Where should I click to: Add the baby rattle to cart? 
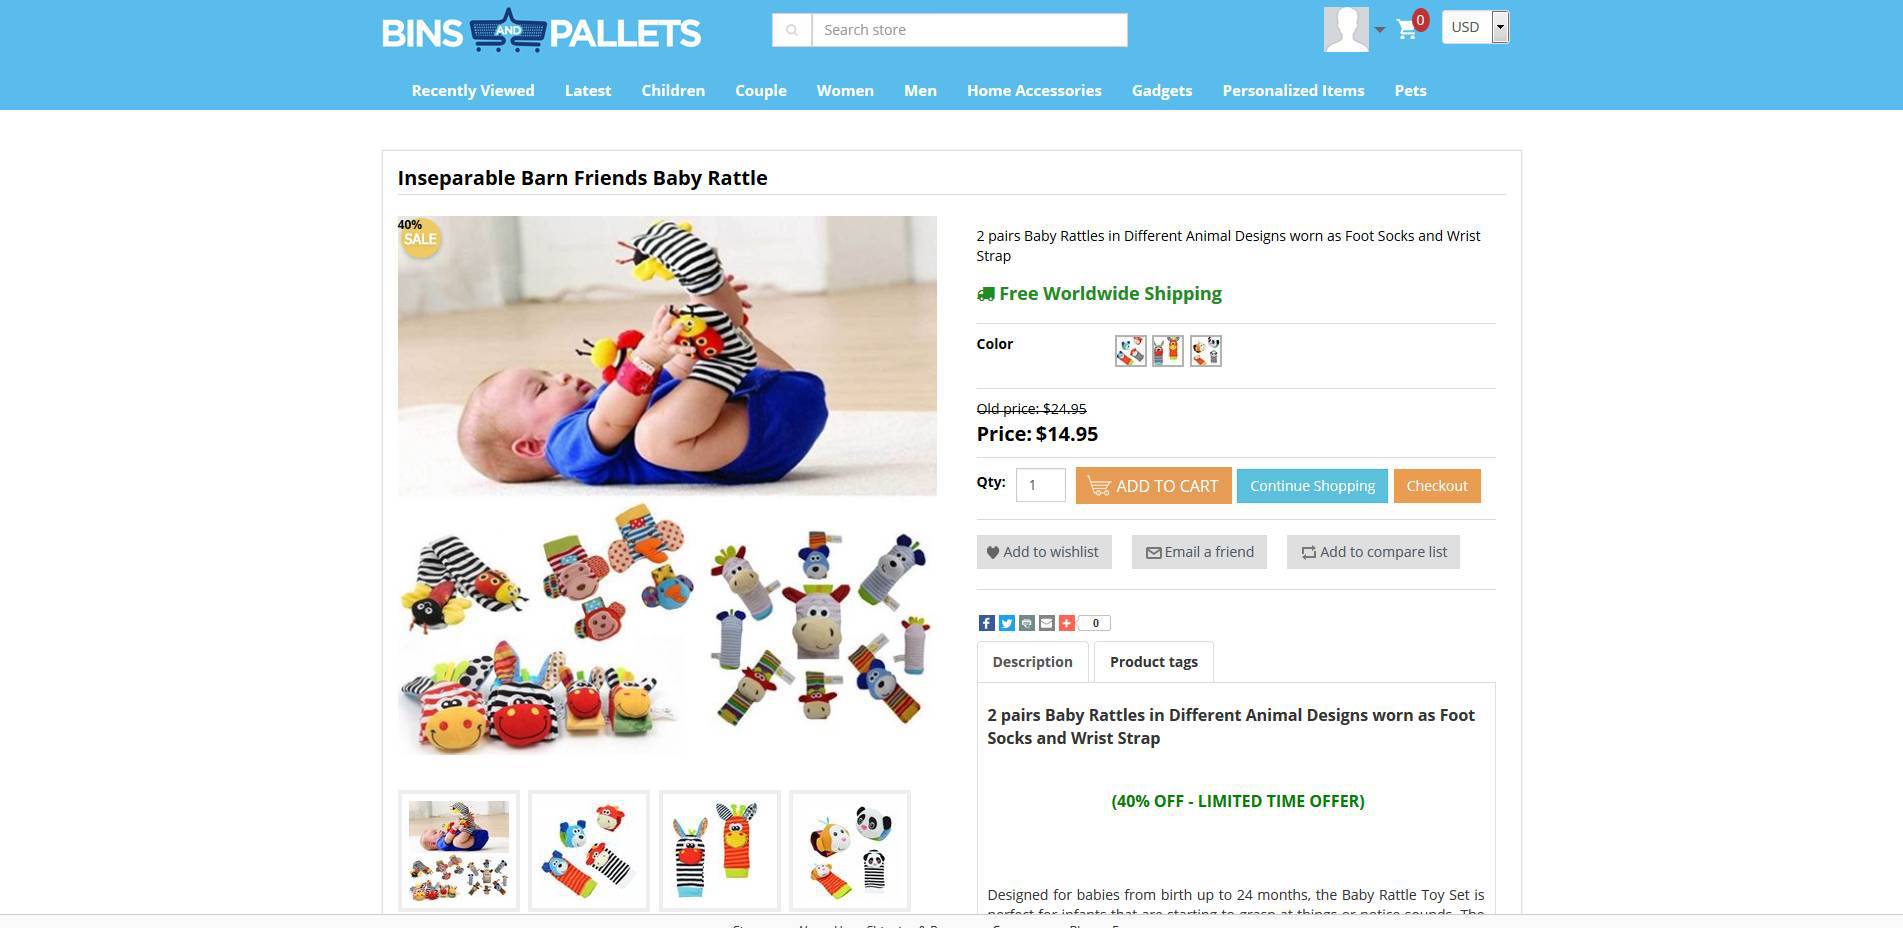point(1153,486)
